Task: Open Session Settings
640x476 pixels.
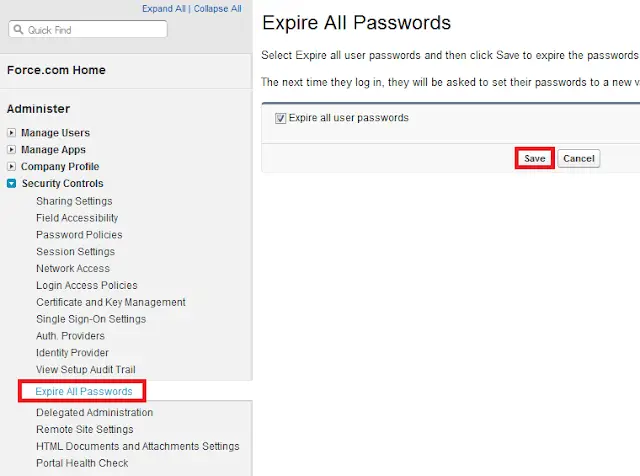Action: click(76, 251)
